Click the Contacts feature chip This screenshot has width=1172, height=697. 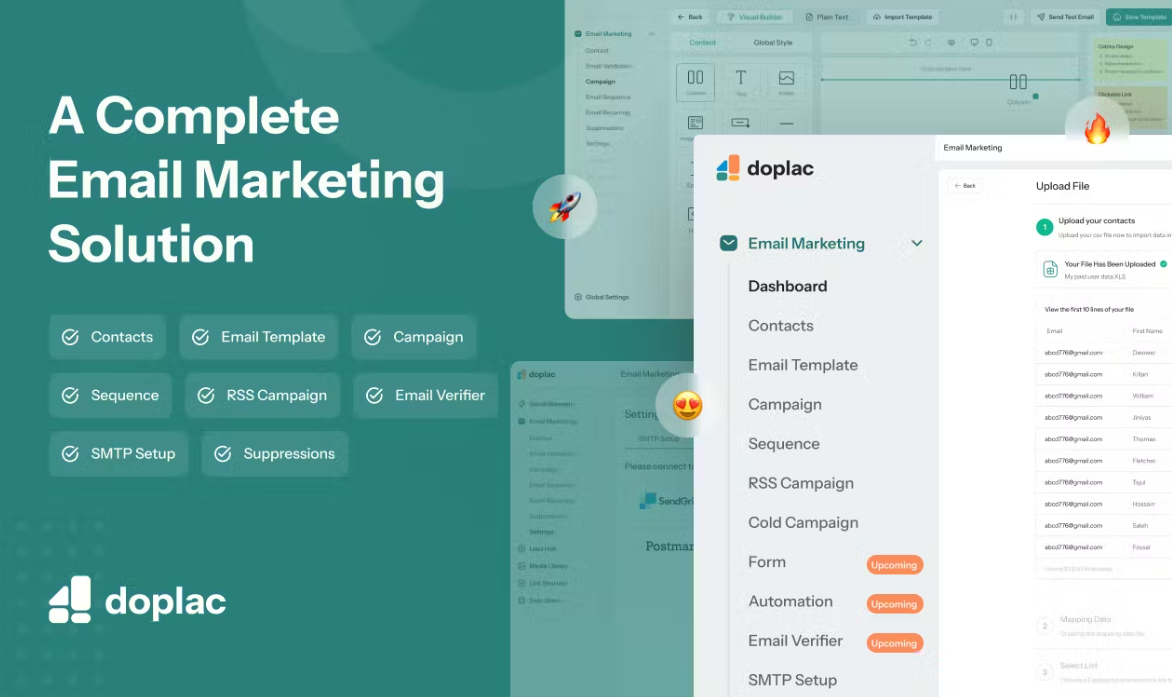click(108, 337)
